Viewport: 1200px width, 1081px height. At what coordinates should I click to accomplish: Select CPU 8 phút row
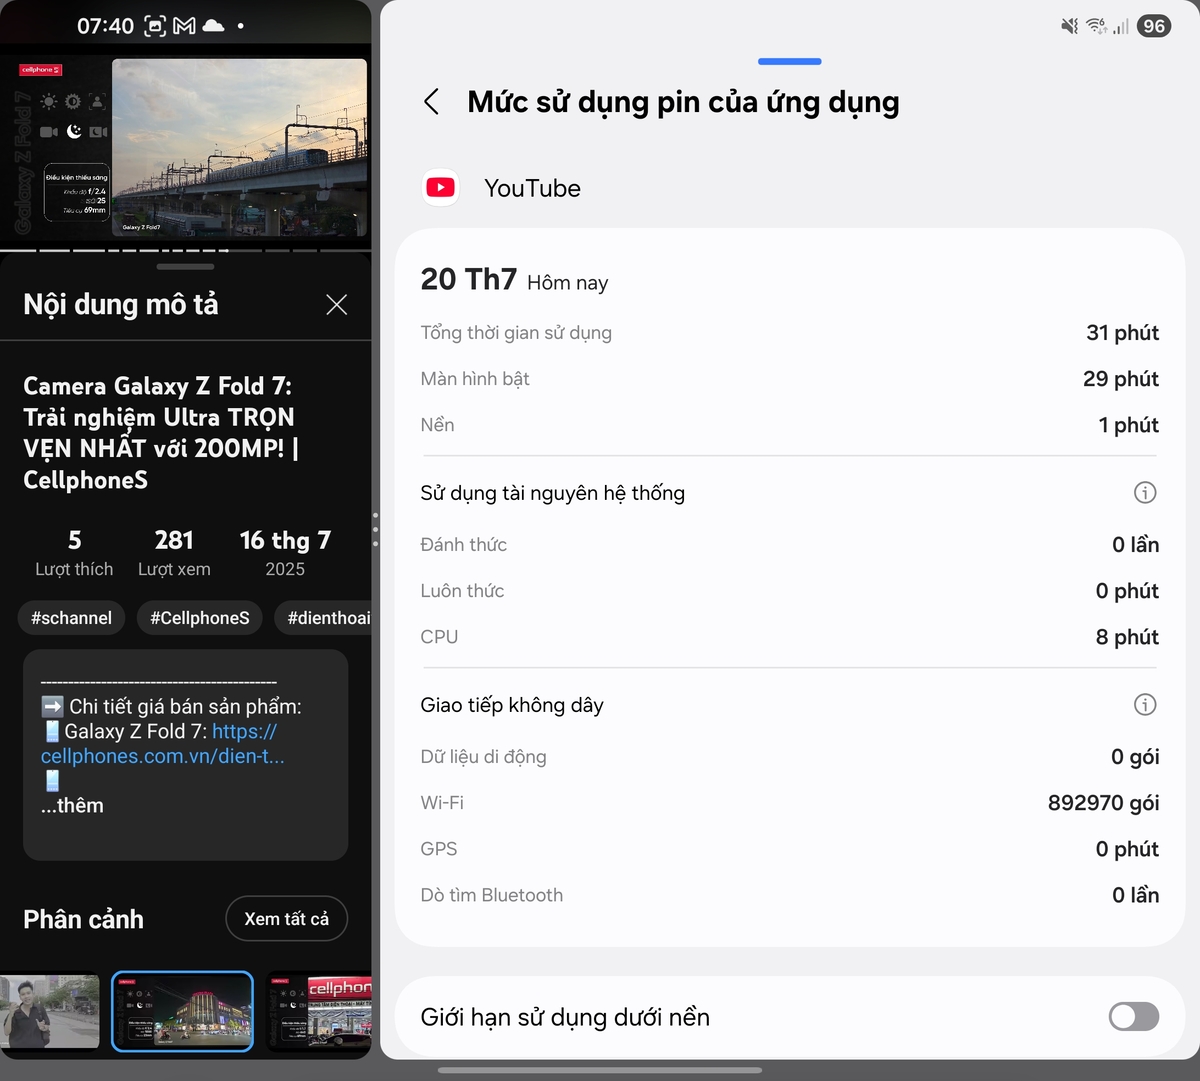[789, 637]
